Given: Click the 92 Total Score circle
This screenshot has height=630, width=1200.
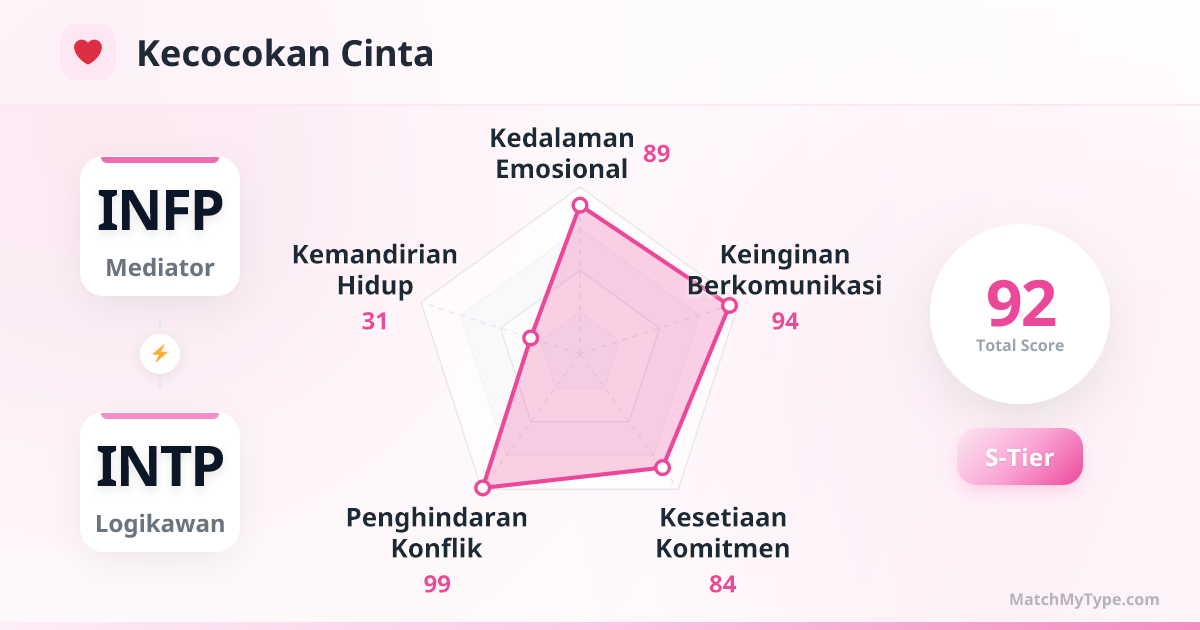Looking at the screenshot, I should point(1020,314).
